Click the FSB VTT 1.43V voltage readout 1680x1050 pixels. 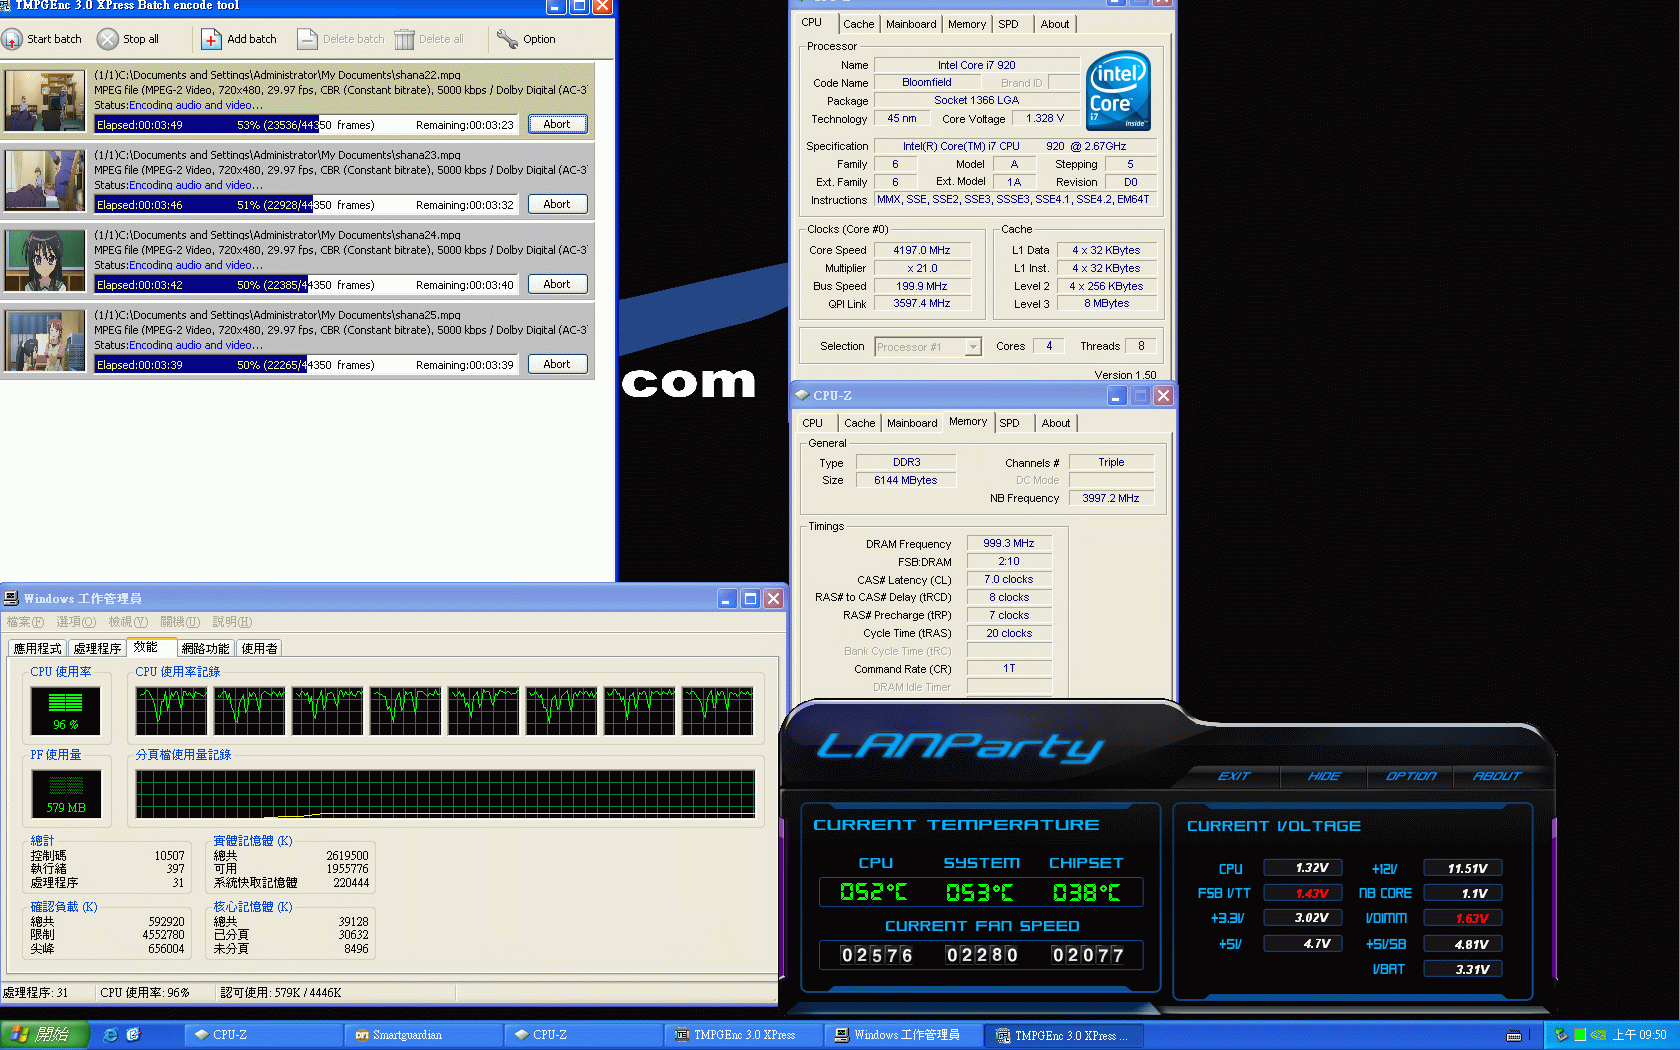1302,893
